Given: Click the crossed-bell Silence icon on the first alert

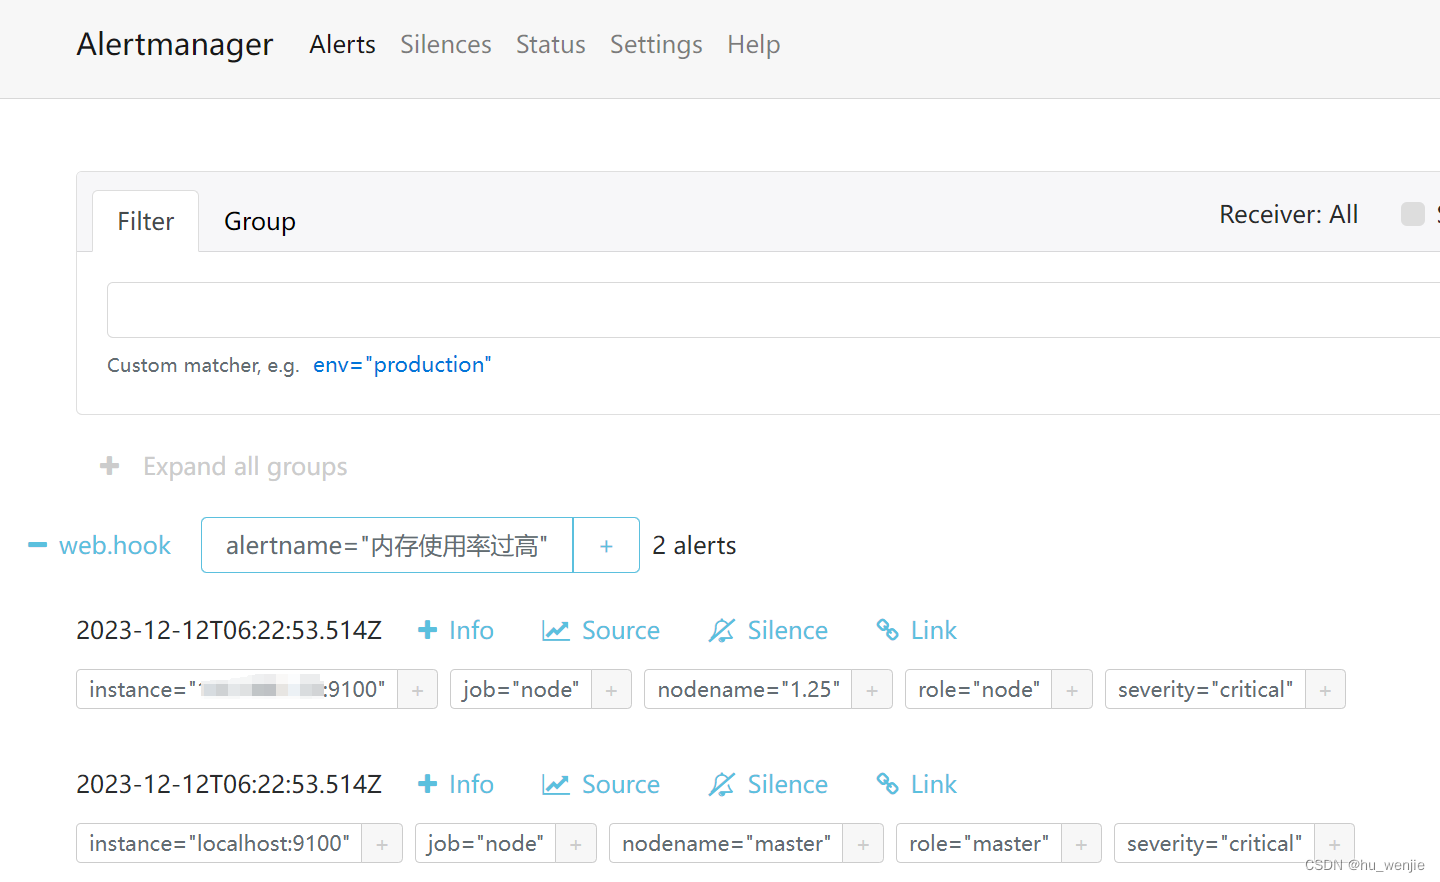Looking at the screenshot, I should pyautogui.click(x=722, y=630).
